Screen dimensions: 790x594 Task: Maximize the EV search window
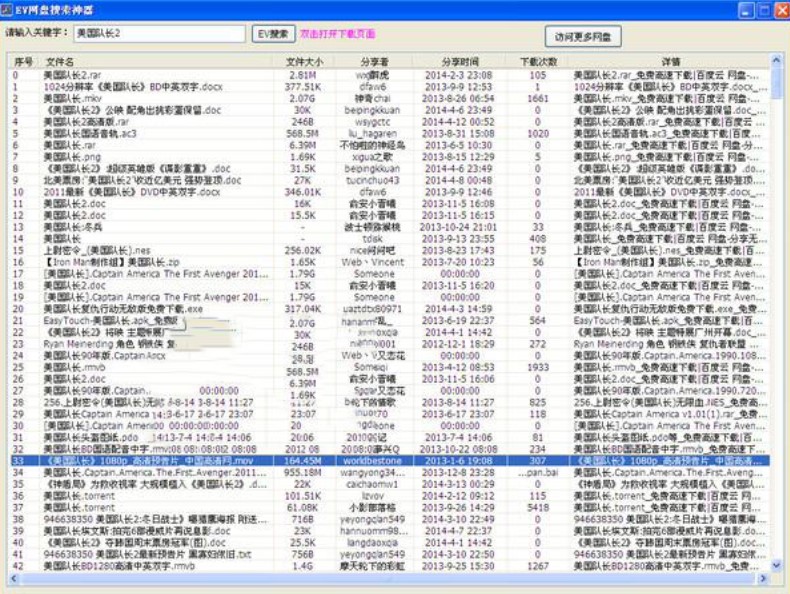pyautogui.click(x=764, y=10)
